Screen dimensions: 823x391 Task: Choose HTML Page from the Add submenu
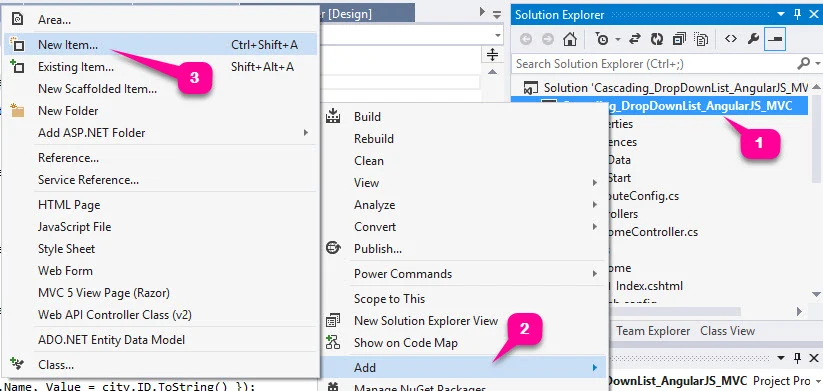tap(160, 205)
